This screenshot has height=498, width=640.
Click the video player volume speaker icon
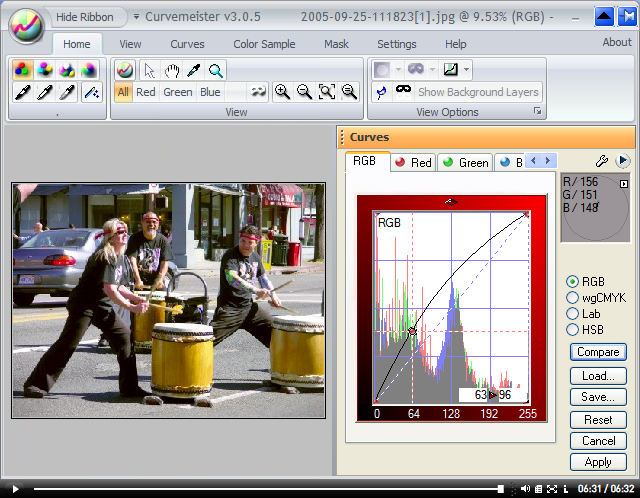click(525, 489)
